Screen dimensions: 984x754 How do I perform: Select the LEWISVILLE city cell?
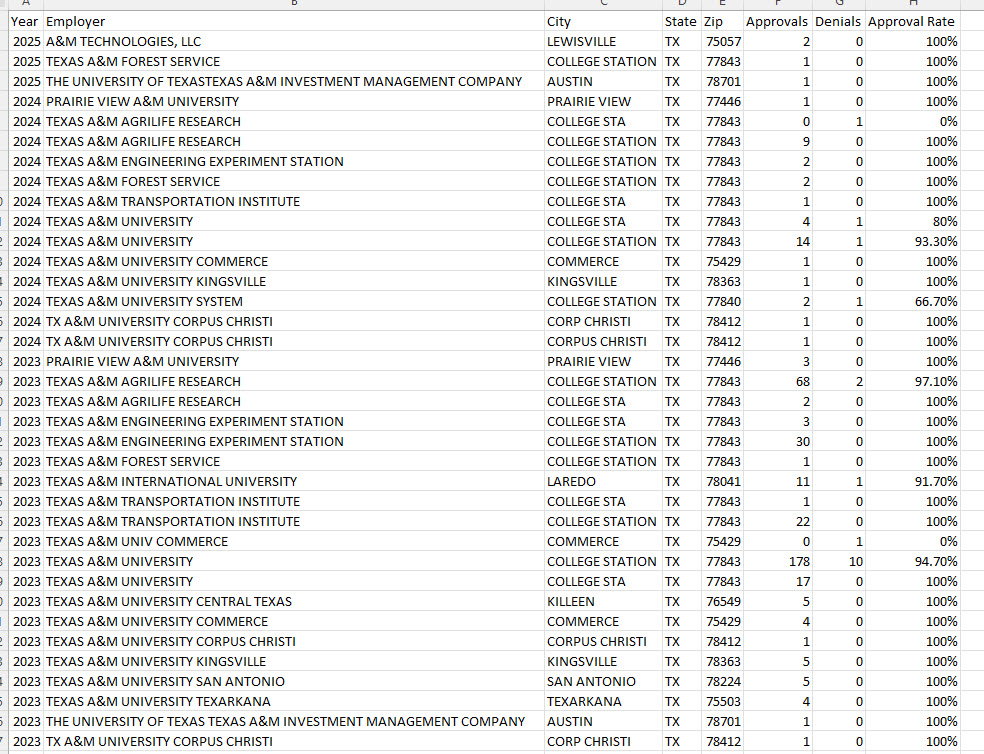click(582, 41)
